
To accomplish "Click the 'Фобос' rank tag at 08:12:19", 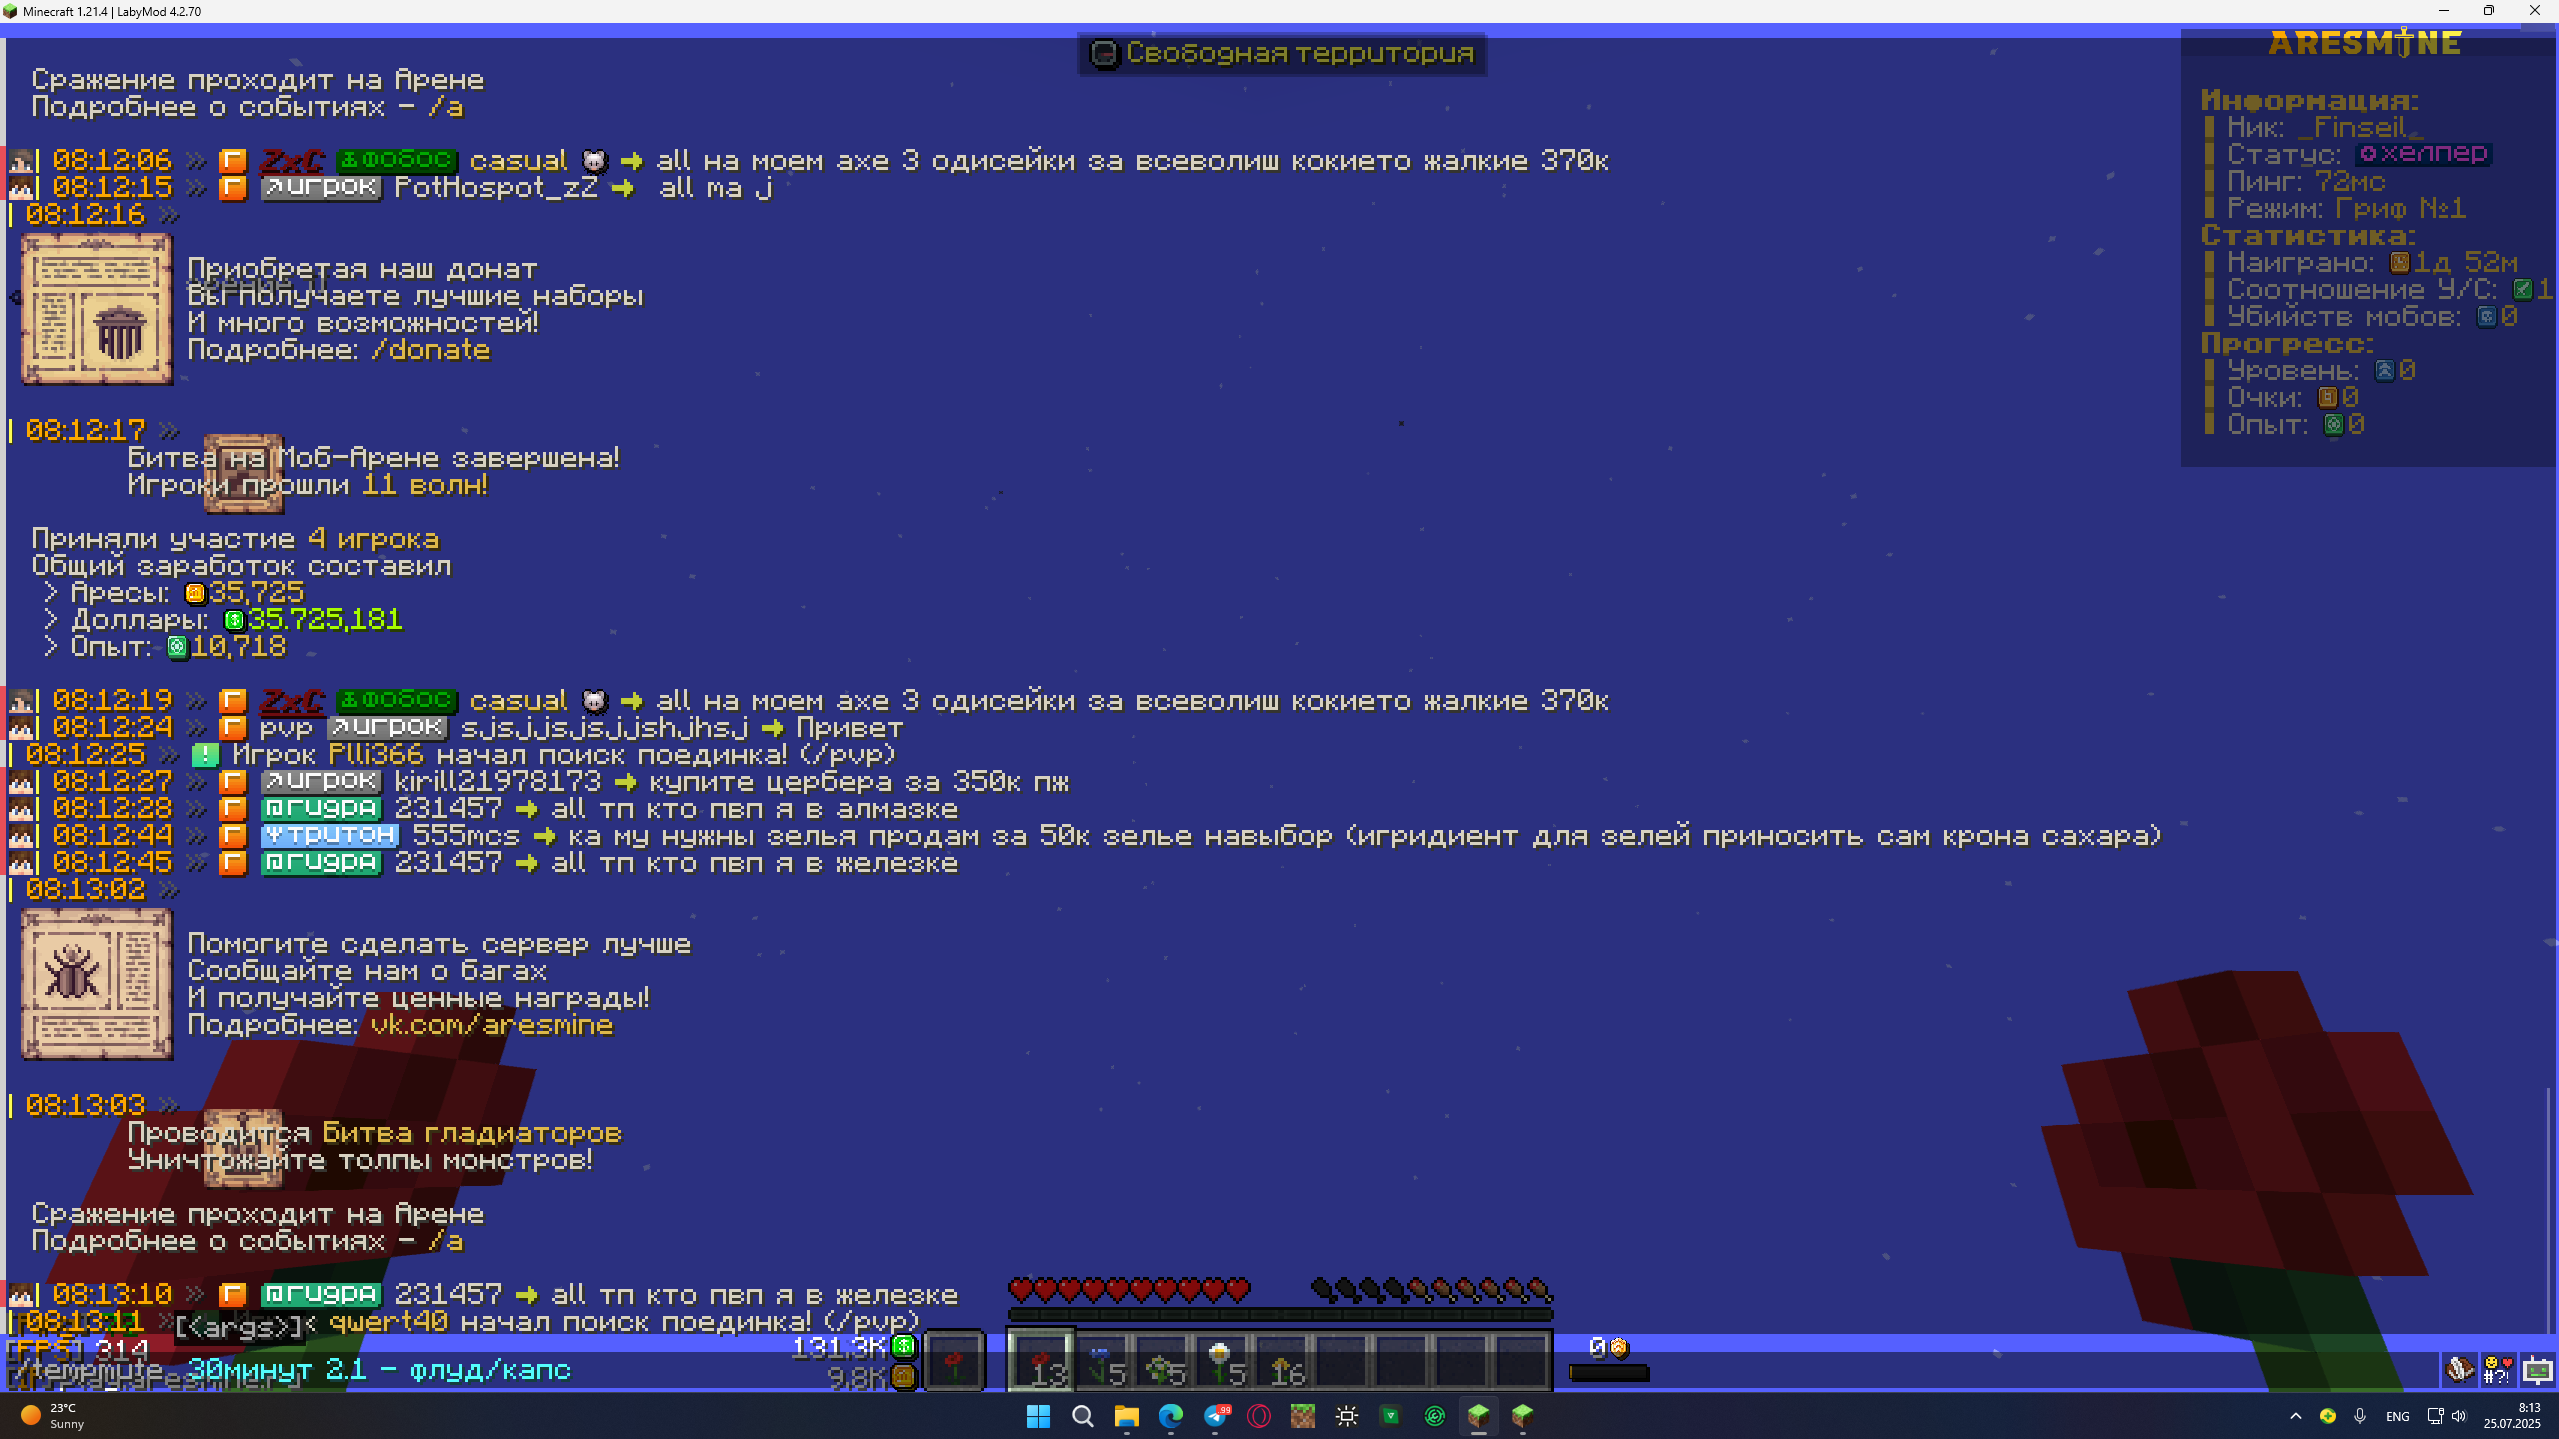I will (397, 700).
